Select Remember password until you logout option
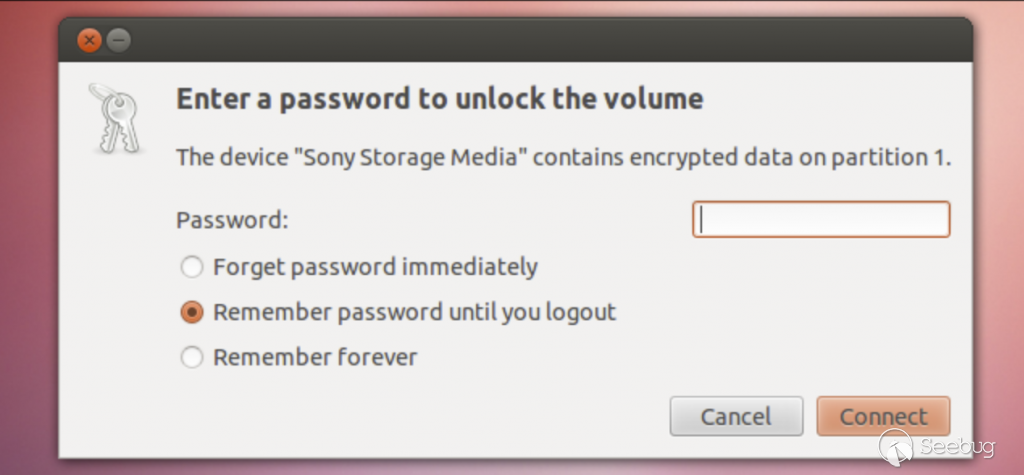 point(191,313)
